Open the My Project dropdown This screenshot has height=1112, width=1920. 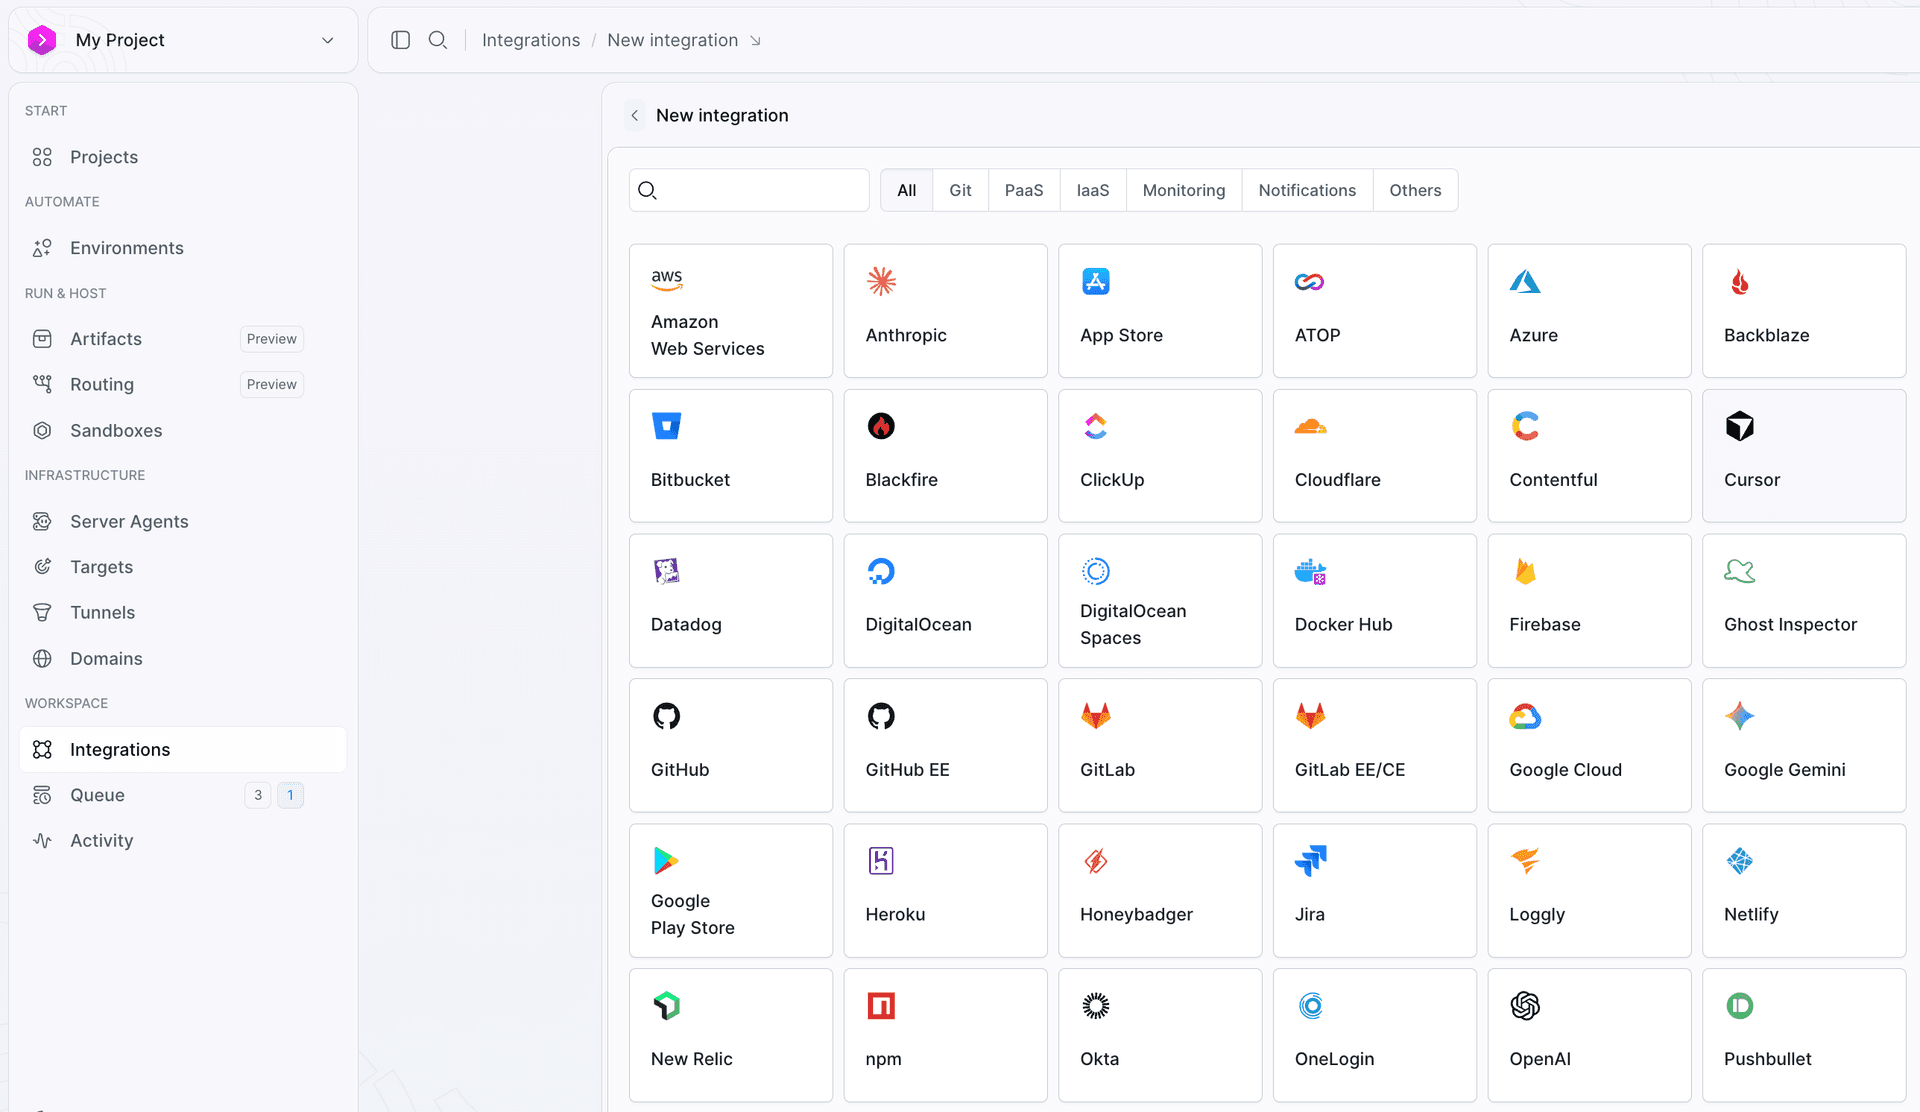[183, 40]
